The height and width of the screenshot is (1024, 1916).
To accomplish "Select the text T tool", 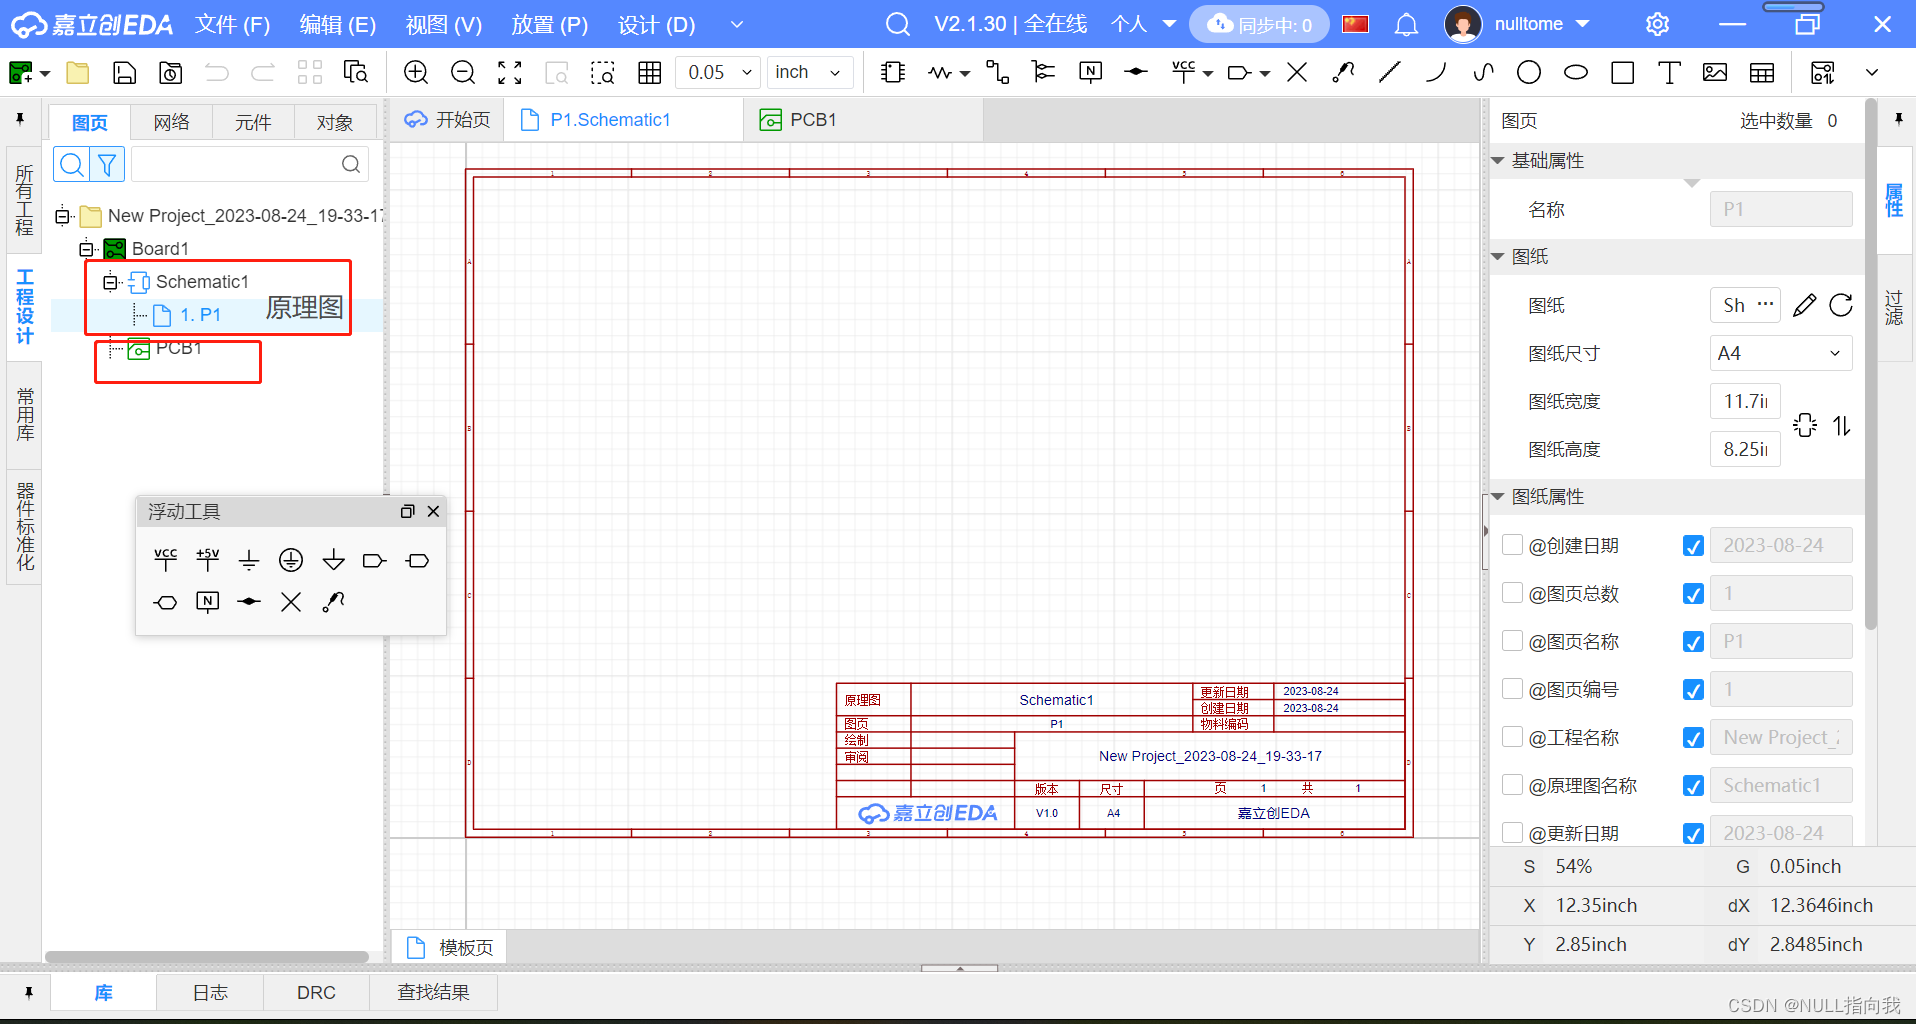I will (1669, 72).
